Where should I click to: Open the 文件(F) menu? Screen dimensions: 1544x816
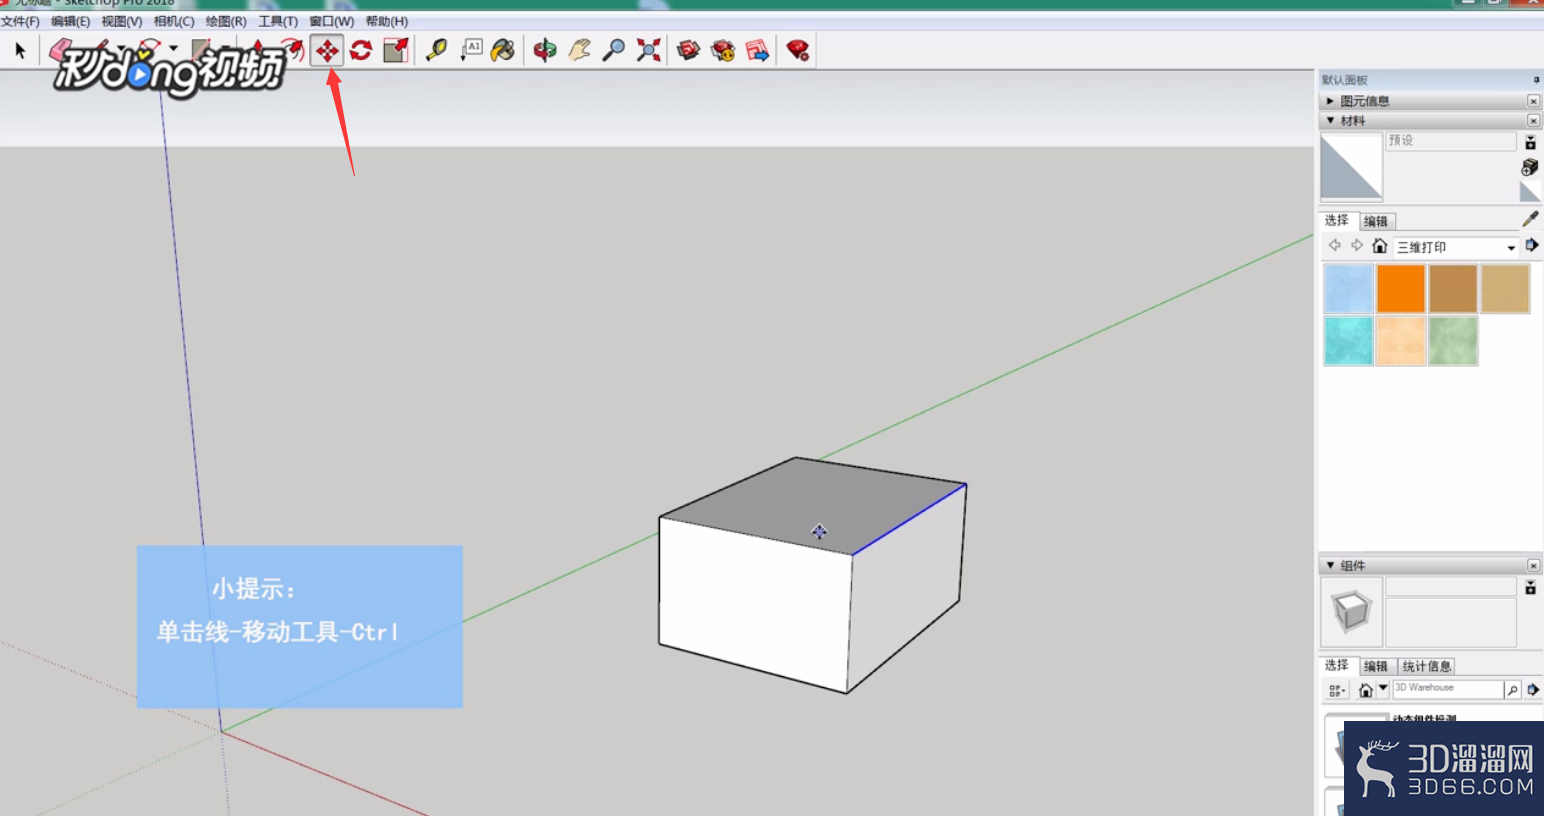click(20, 21)
